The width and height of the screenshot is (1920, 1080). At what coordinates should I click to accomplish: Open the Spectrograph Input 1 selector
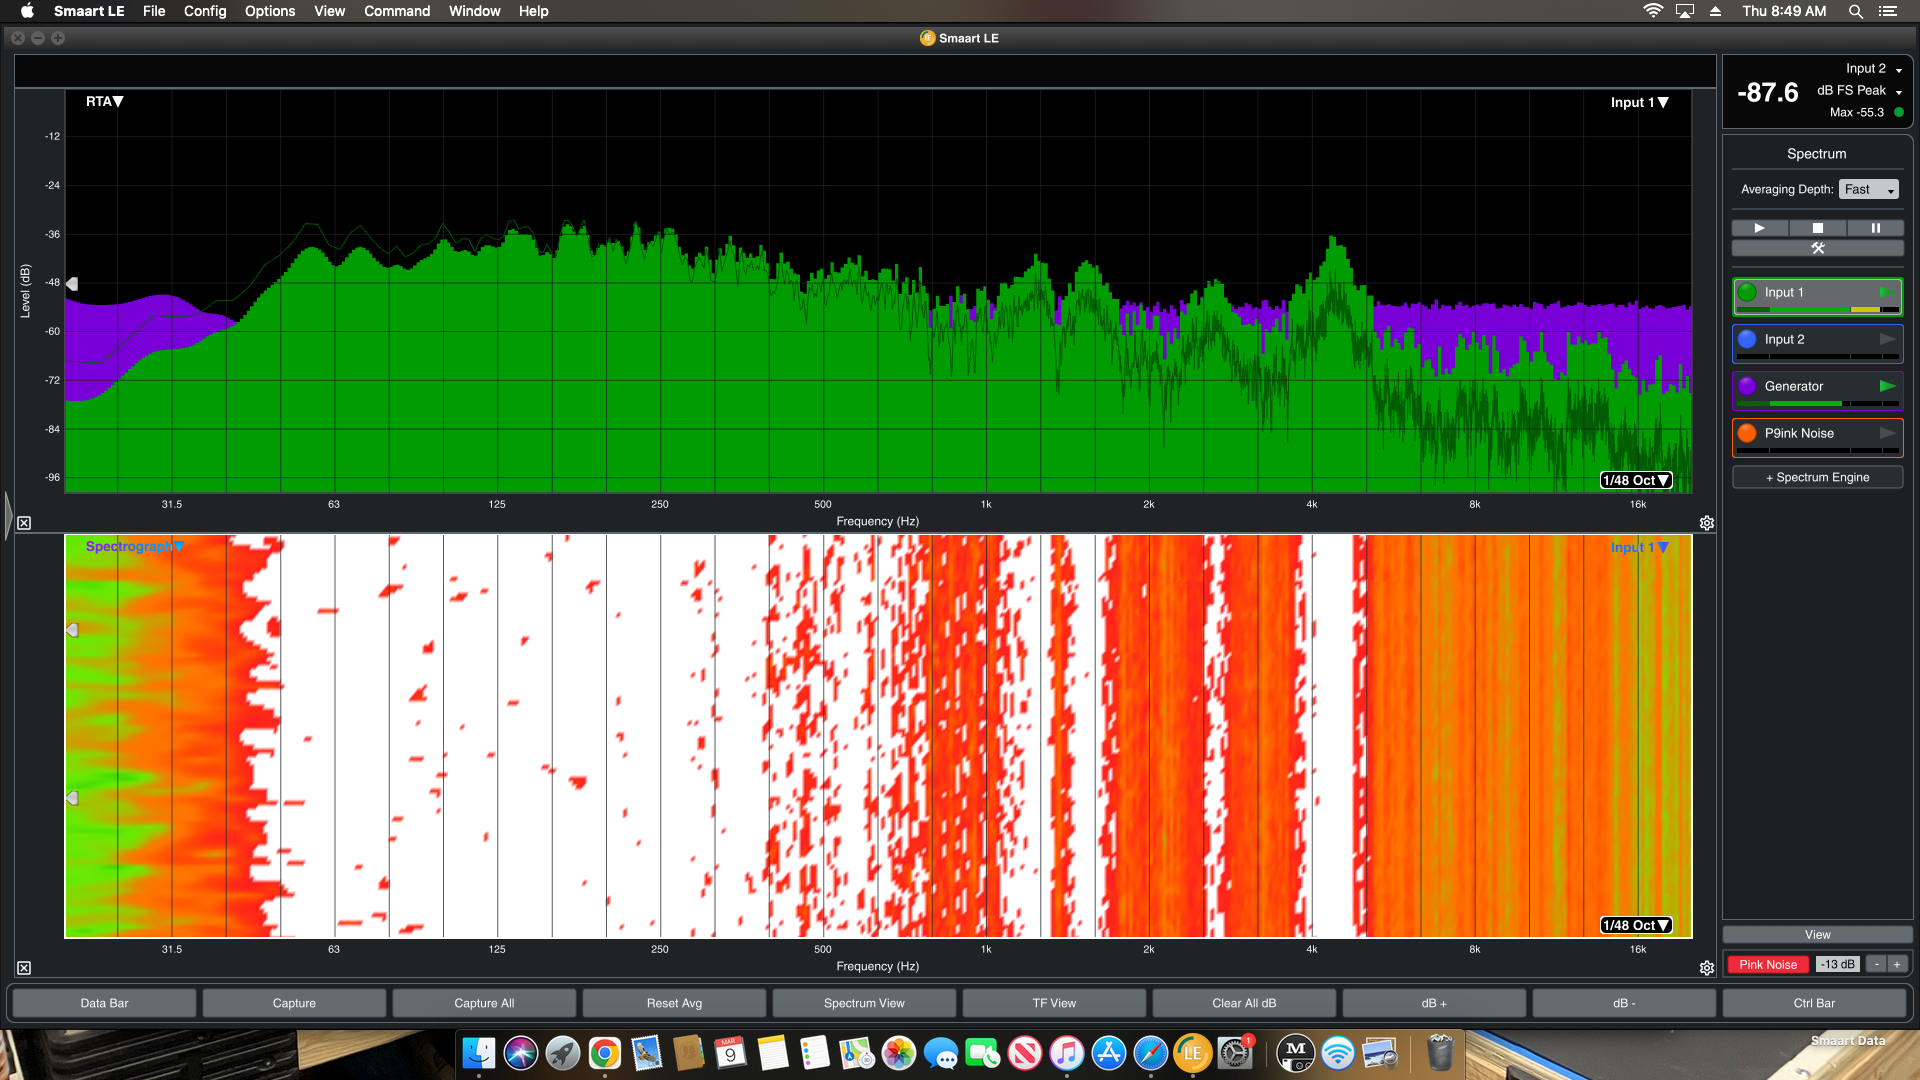1639,547
